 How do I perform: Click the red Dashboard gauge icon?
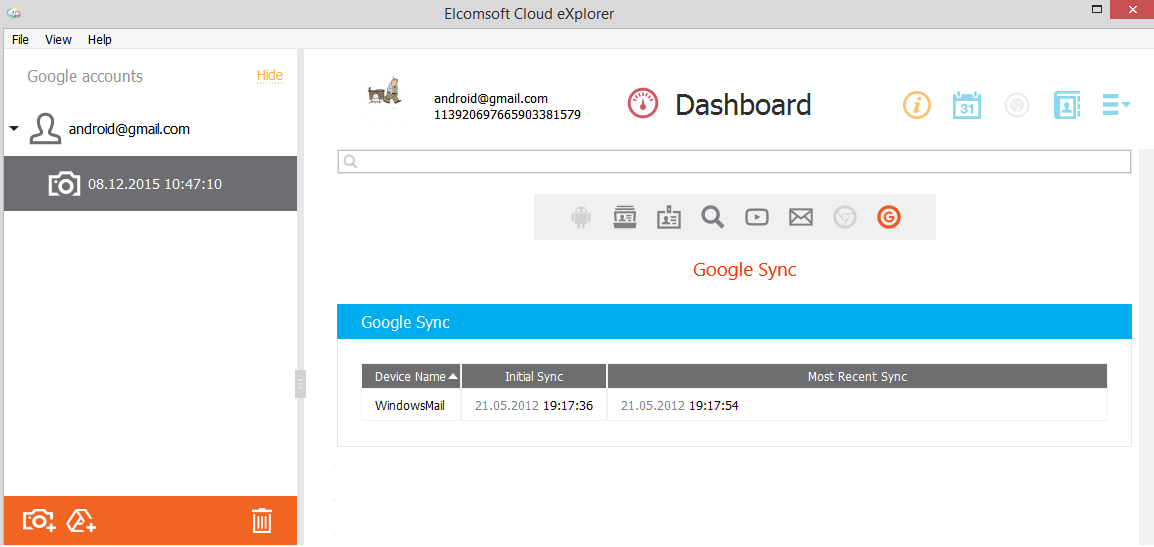click(x=643, y=105)
